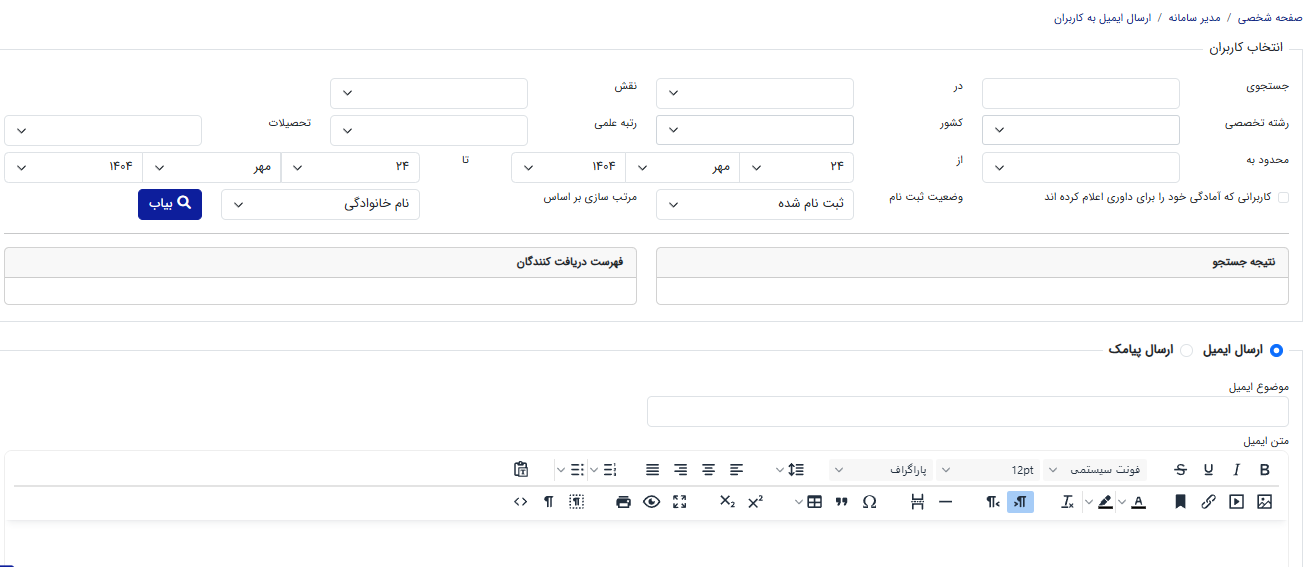Check the reviewers readiness checkbox
Viewport: 1304px width, 567px height.
click(x=1283, y=198)
